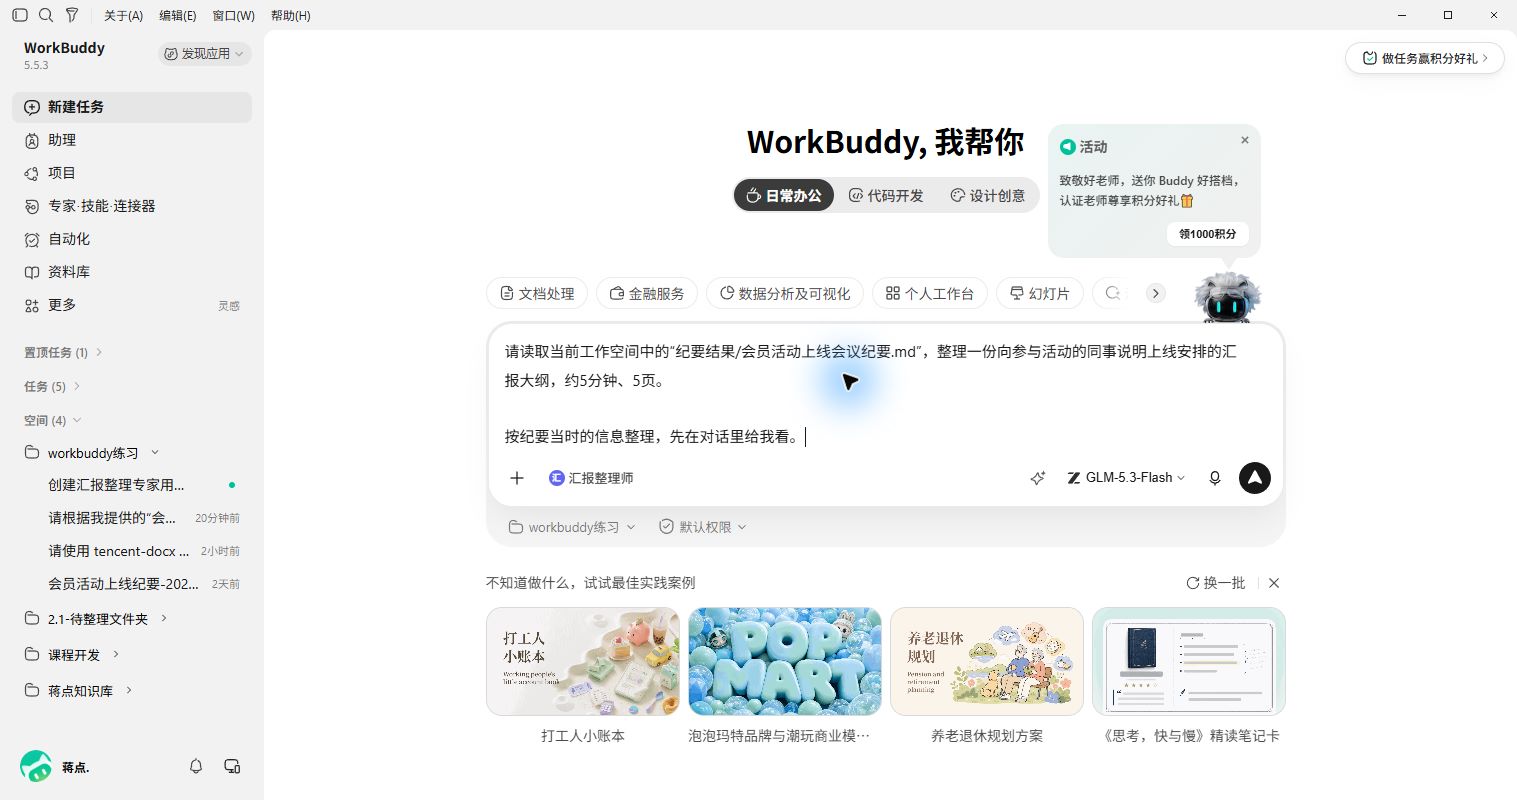This screenshot has width=1517, height=800.
Task: Click the chat feedback icon beside the bell
Action: point(232,766)
